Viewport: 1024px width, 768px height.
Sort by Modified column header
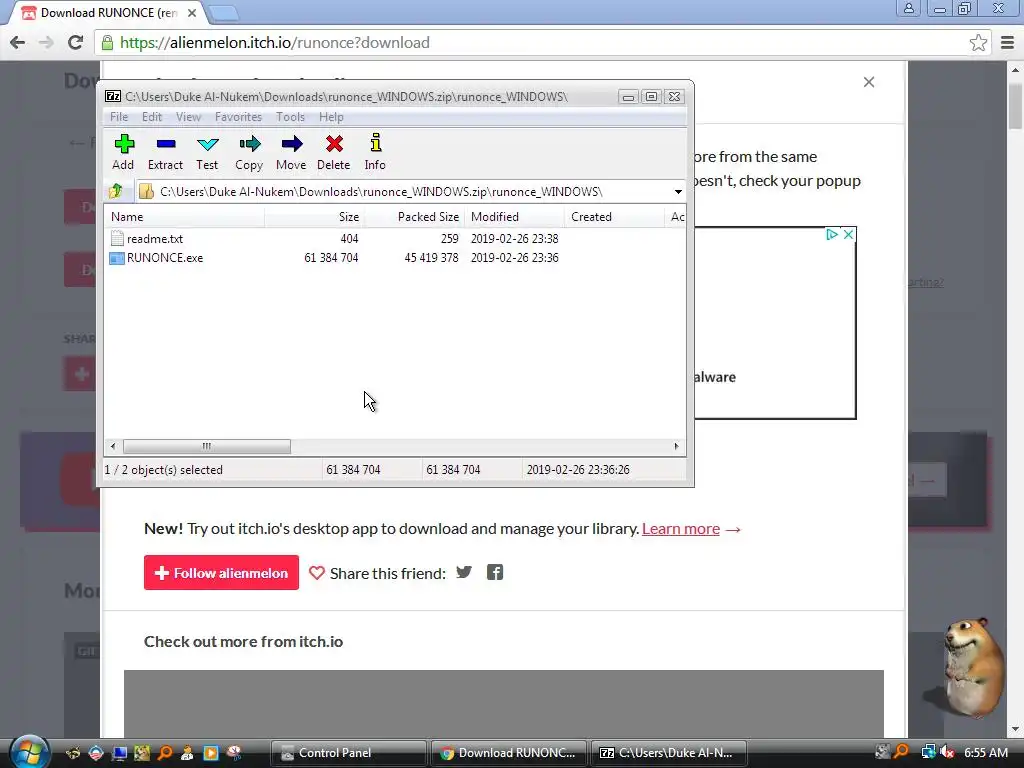[515, 217]
